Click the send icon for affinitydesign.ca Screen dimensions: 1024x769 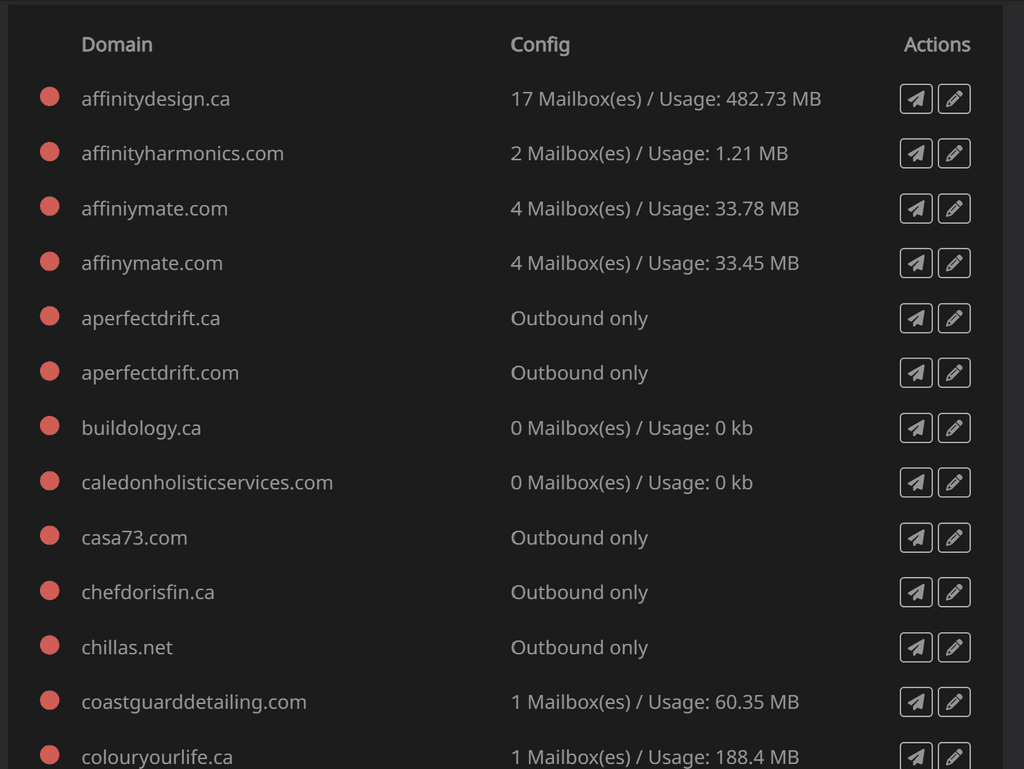(916, 99)
